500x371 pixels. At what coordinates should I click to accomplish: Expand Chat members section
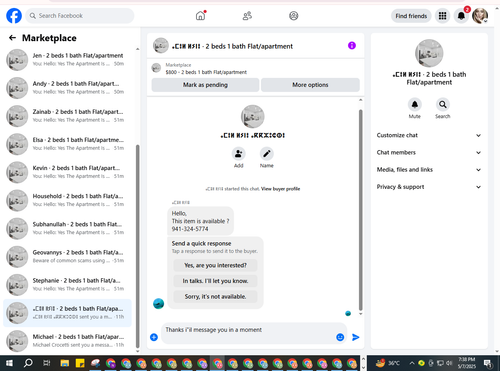pyautogui.click(x=429, y=152)
